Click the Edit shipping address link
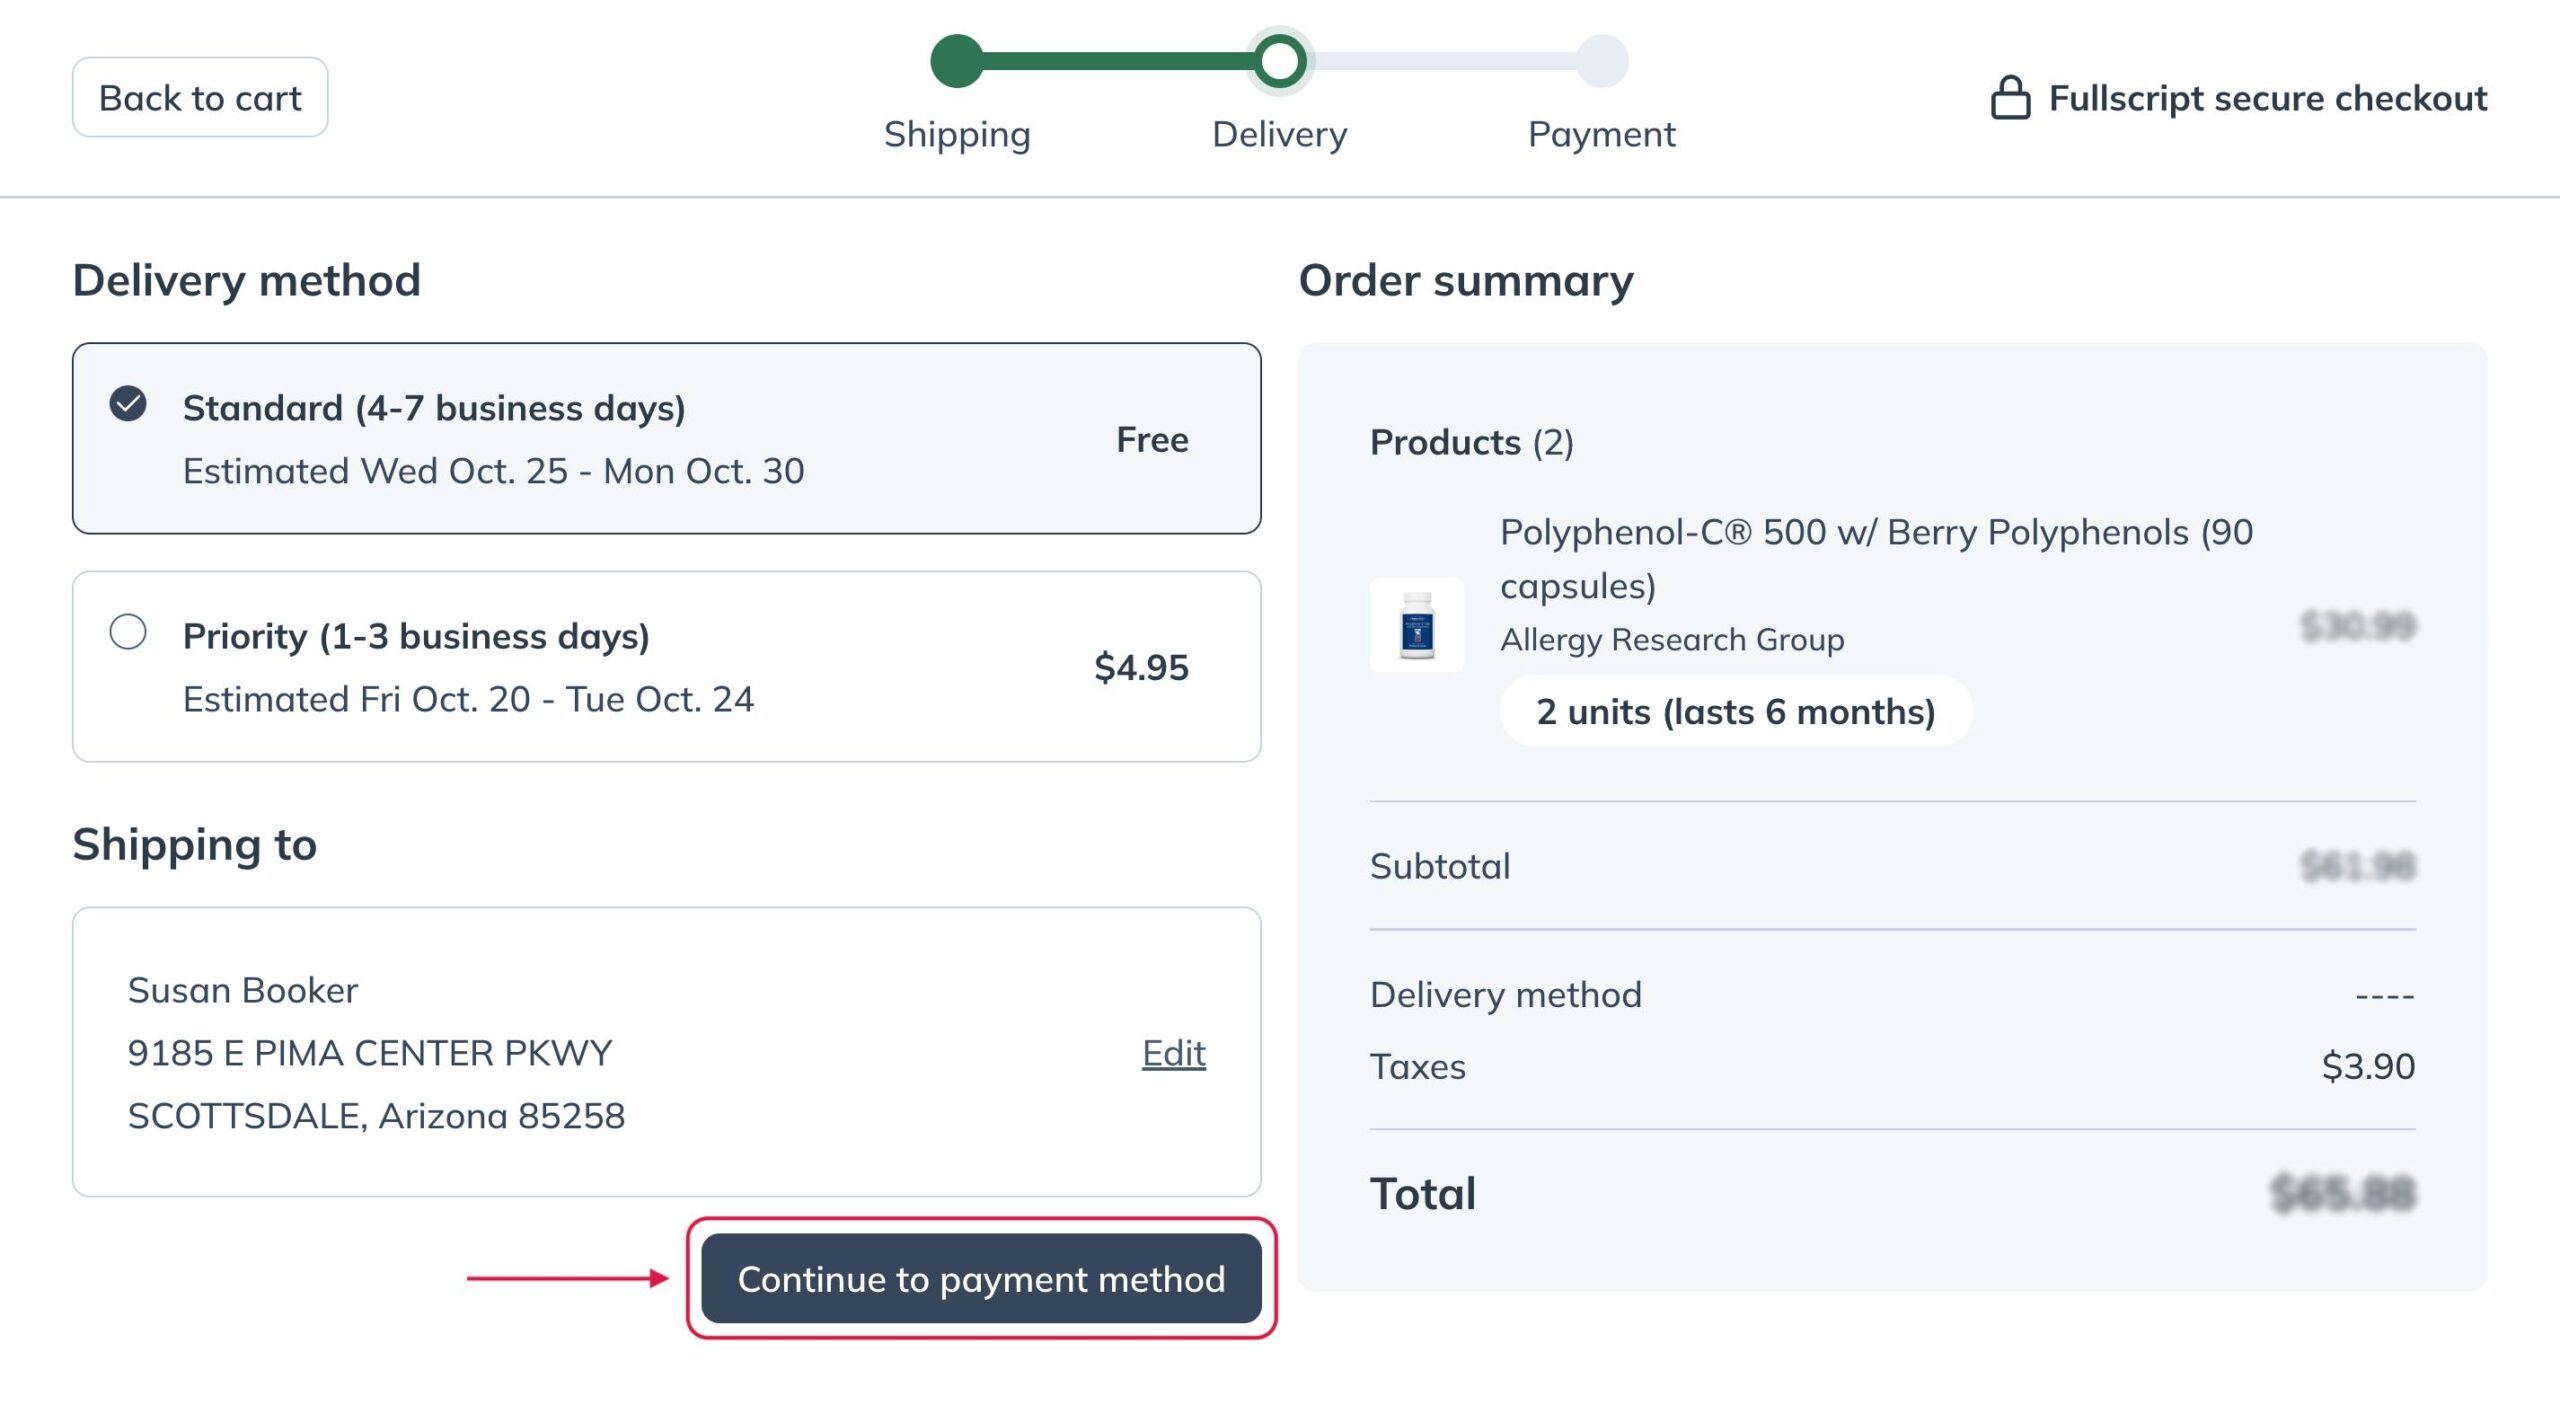Viewport: 2560px width, 1405px height. point(1176,1052)
